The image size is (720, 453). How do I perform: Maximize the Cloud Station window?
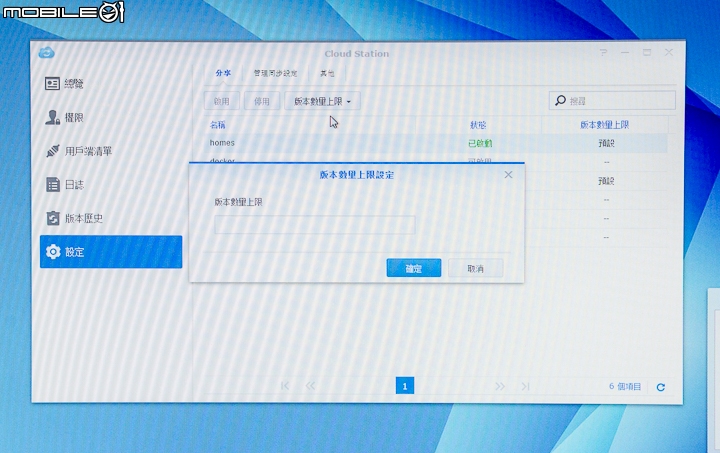click(647, 52)
